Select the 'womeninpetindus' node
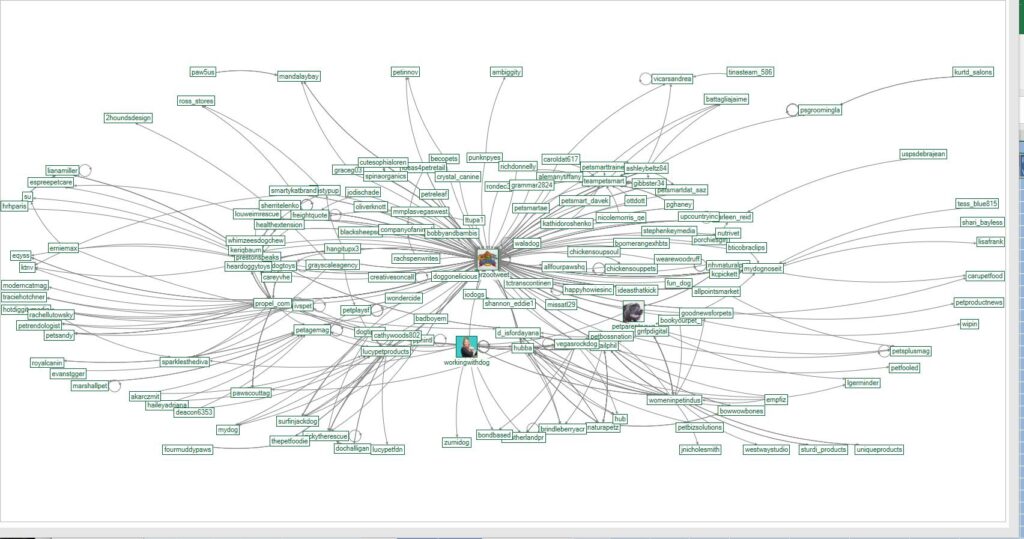 pos(675,400)
